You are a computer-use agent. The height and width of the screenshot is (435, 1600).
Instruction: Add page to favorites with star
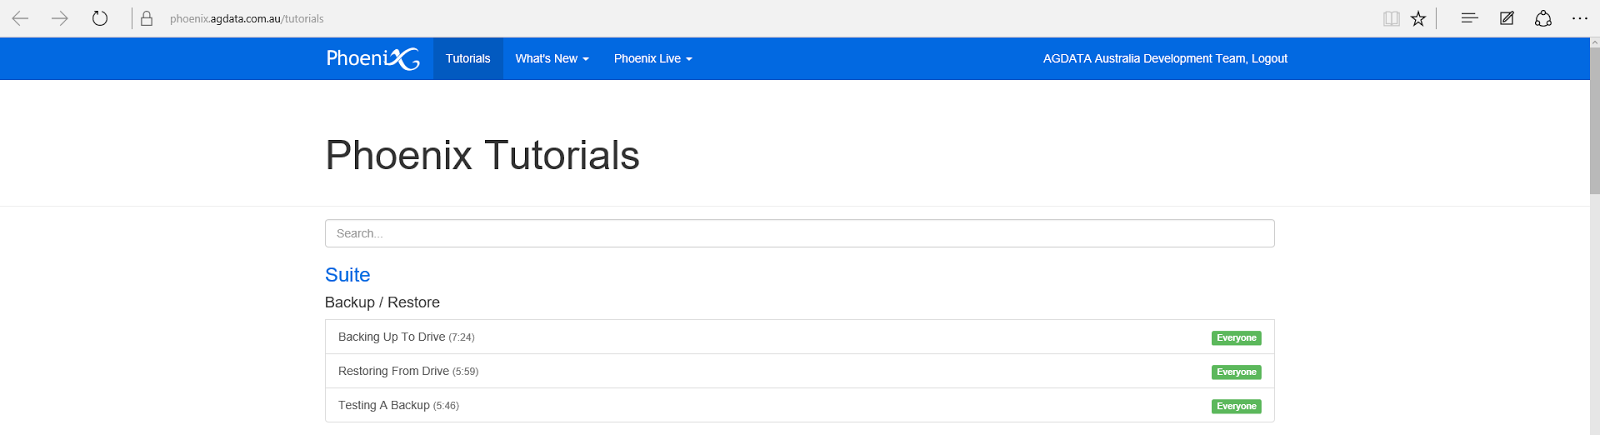click(x=1418, y=18)
